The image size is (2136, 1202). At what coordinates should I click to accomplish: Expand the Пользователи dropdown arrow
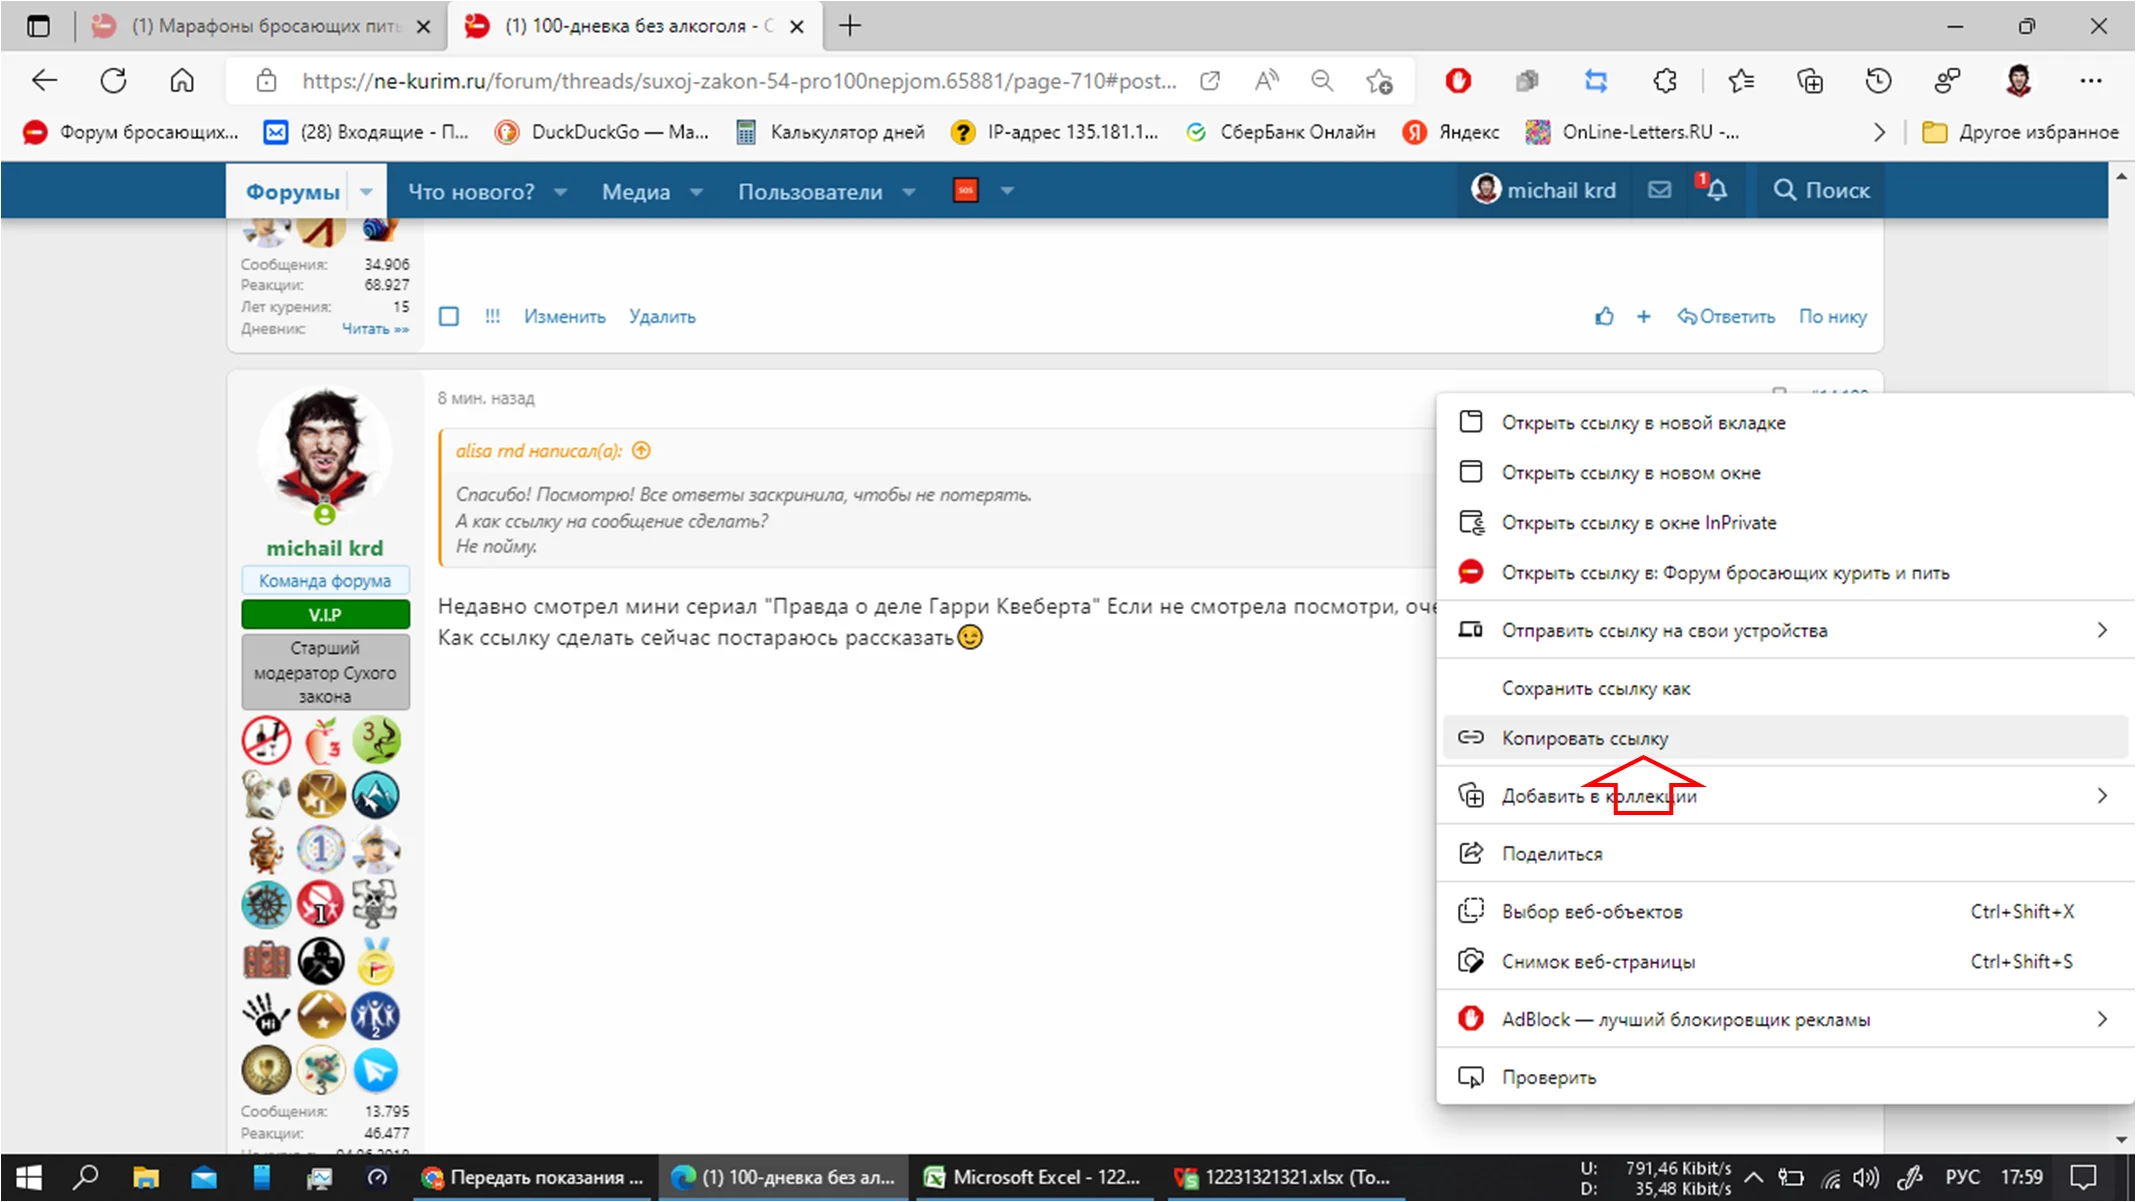click(909, 191)
